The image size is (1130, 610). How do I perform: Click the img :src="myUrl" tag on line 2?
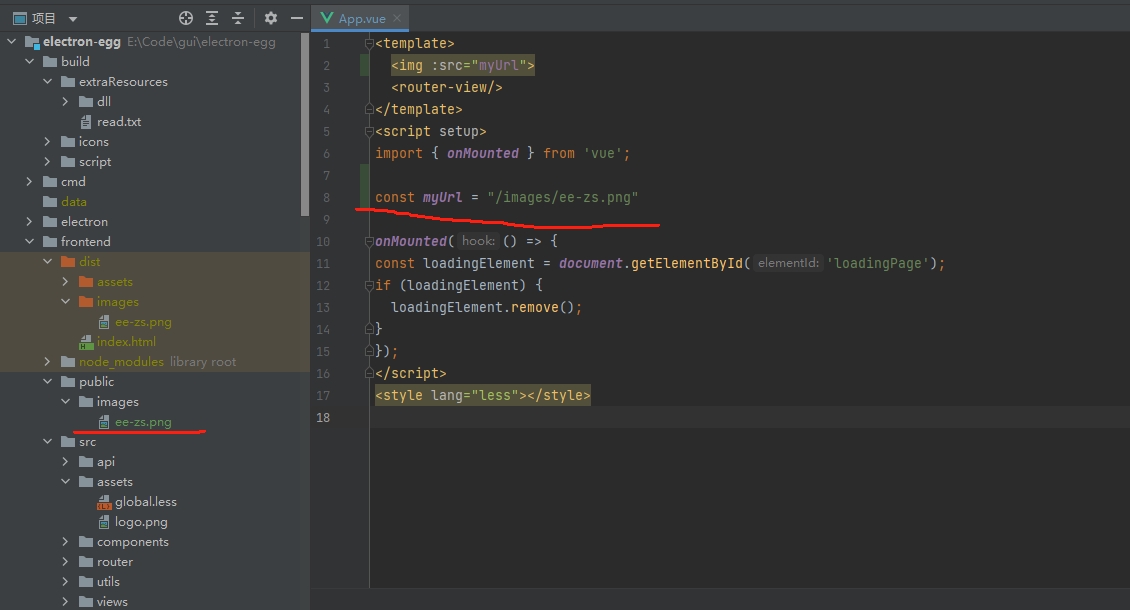[x=463, y=66]
